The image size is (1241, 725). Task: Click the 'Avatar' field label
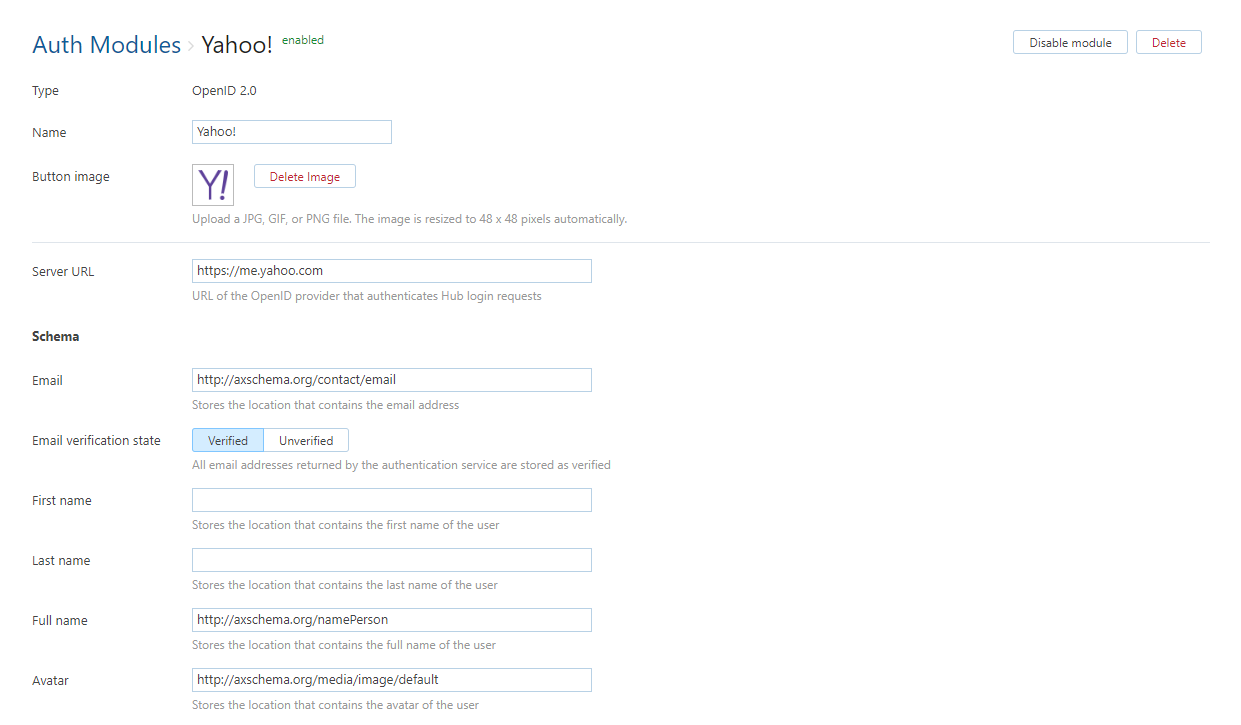pos(50,680)
